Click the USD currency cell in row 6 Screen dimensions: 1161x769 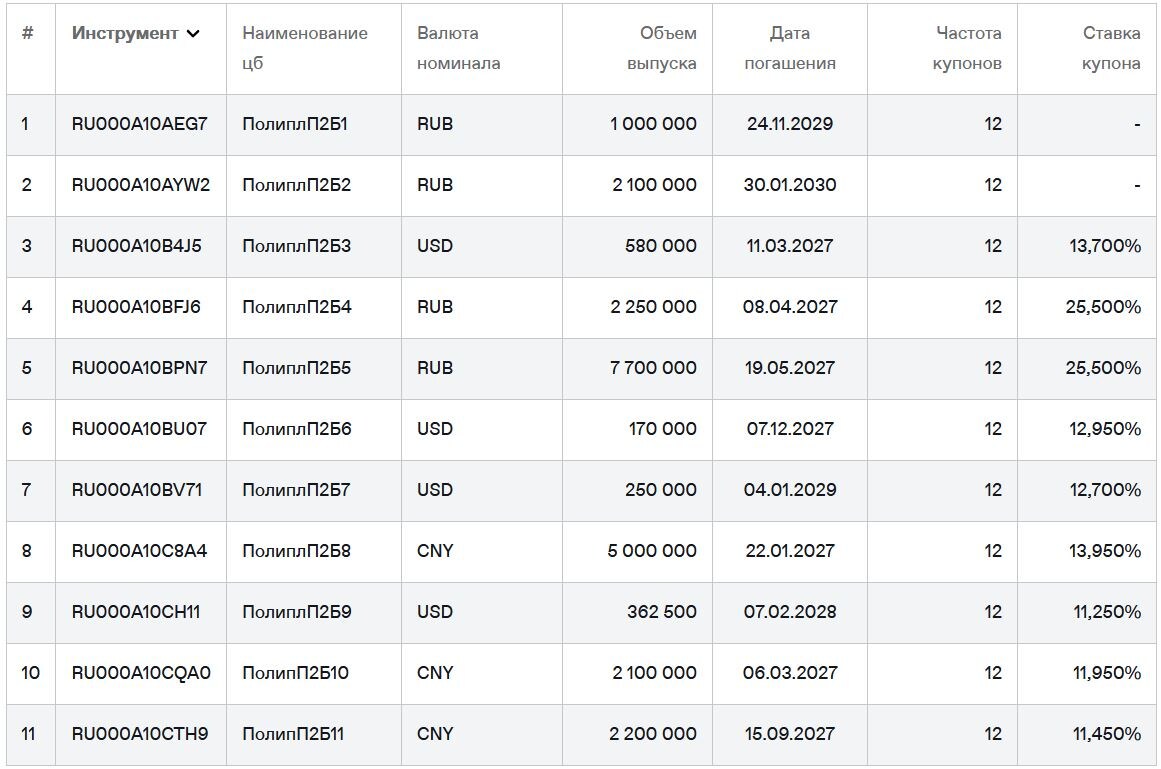coord(434,429)
